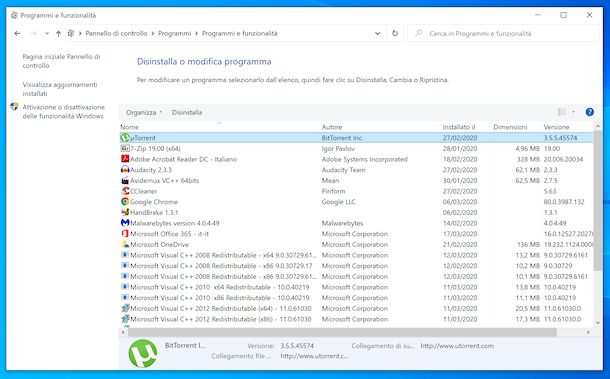Click icon of Visual C++ 2010 x64 row
This screenshot has height=379, width=610.
pyautogui.click(x=125, y=287)
